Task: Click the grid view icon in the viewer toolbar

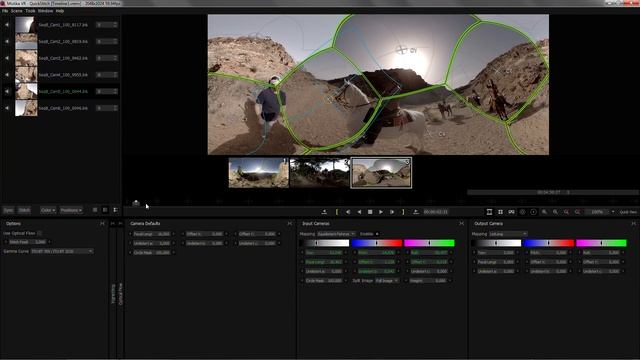Action: pos(500,212)
